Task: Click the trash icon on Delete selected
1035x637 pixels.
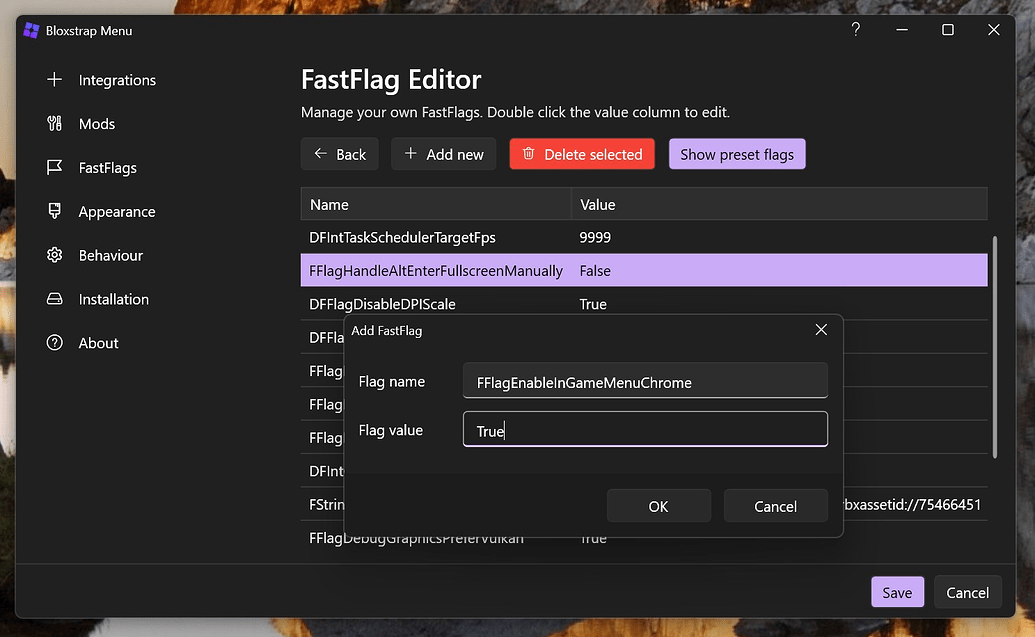Action: [528, 154]
